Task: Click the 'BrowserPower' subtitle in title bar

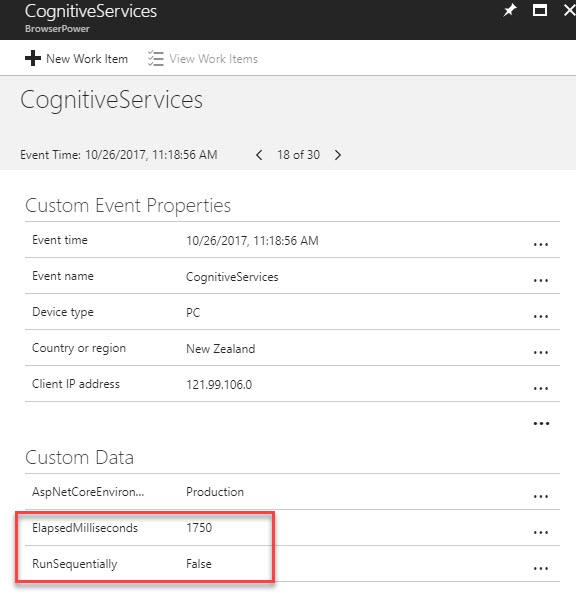Action: click(57, 29)
